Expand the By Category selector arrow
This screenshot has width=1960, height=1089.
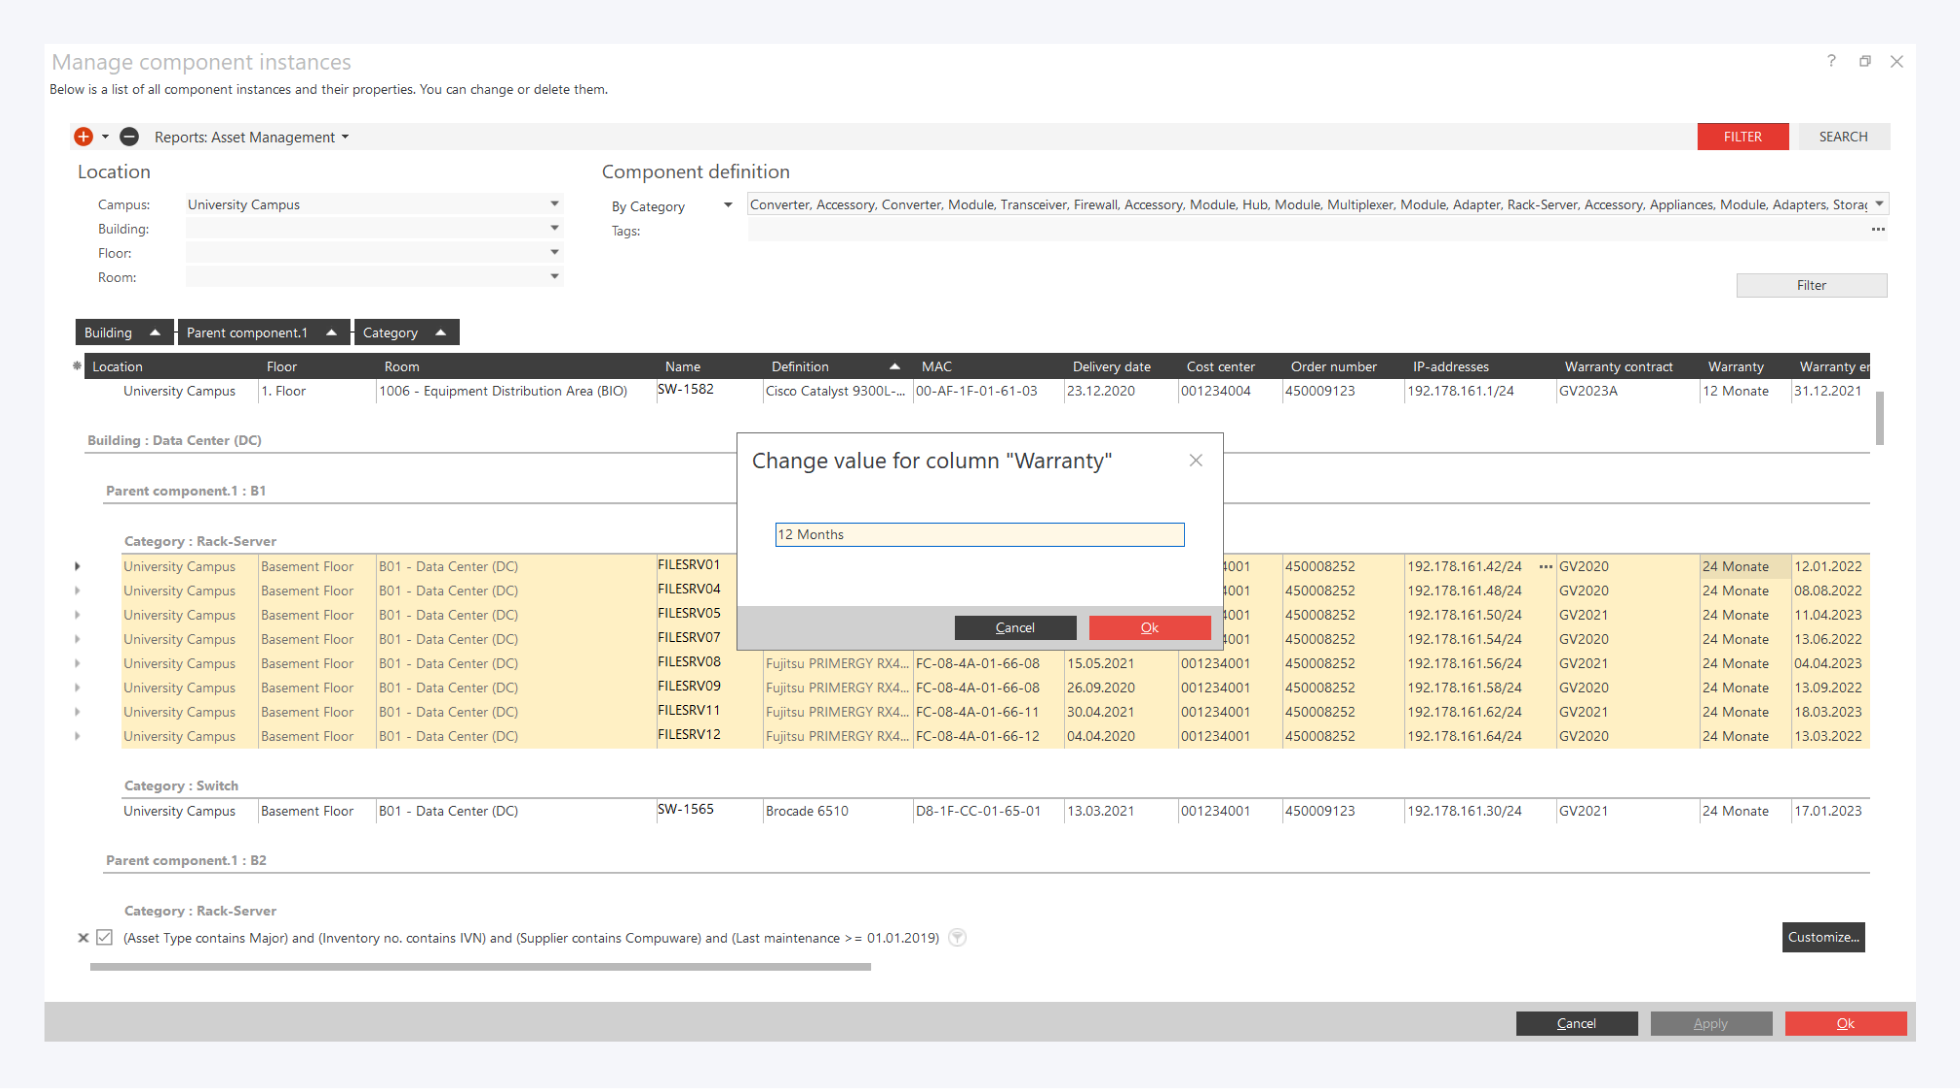(728, 205)
